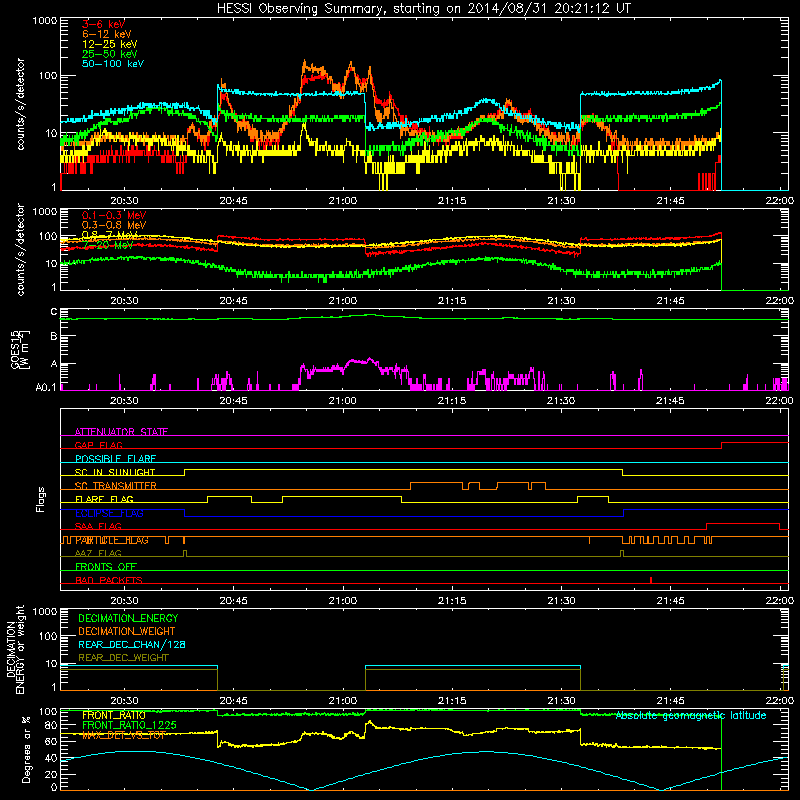Click the 21:45 time tick under decimation panel
This screenshot has width=800, height=800.
670,701
